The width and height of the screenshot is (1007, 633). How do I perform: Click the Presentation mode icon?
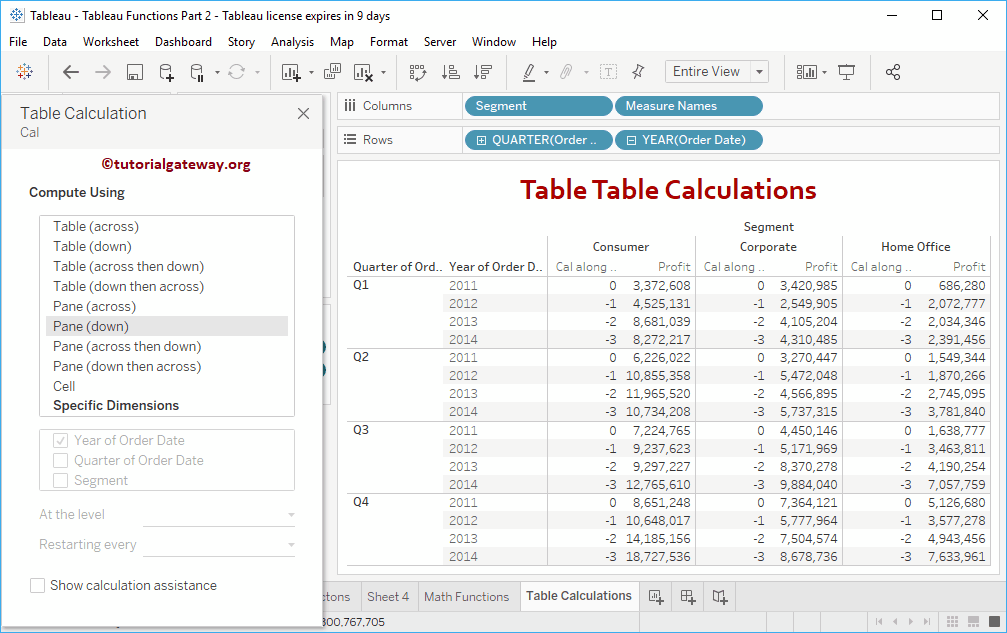847,72
